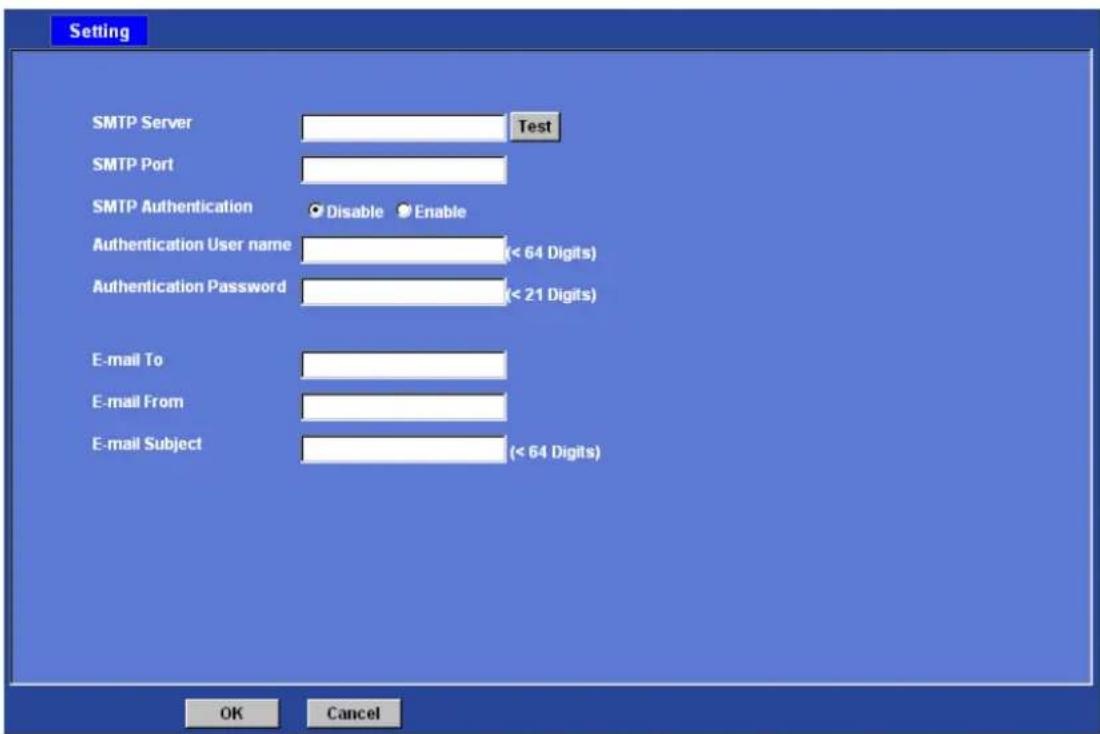
Task: Click "(< 64 Digits)" hint beside User name
Action: click(551, 253)
